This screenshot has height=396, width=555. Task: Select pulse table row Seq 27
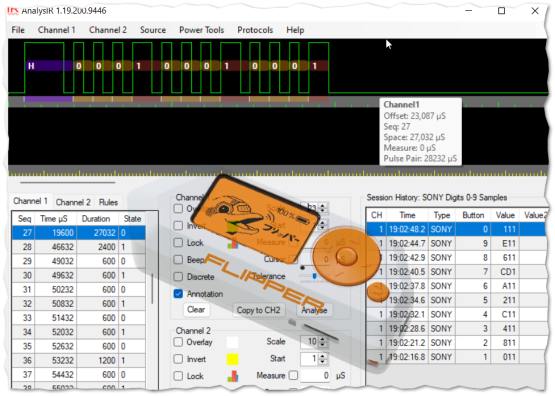tap(79, 233)
